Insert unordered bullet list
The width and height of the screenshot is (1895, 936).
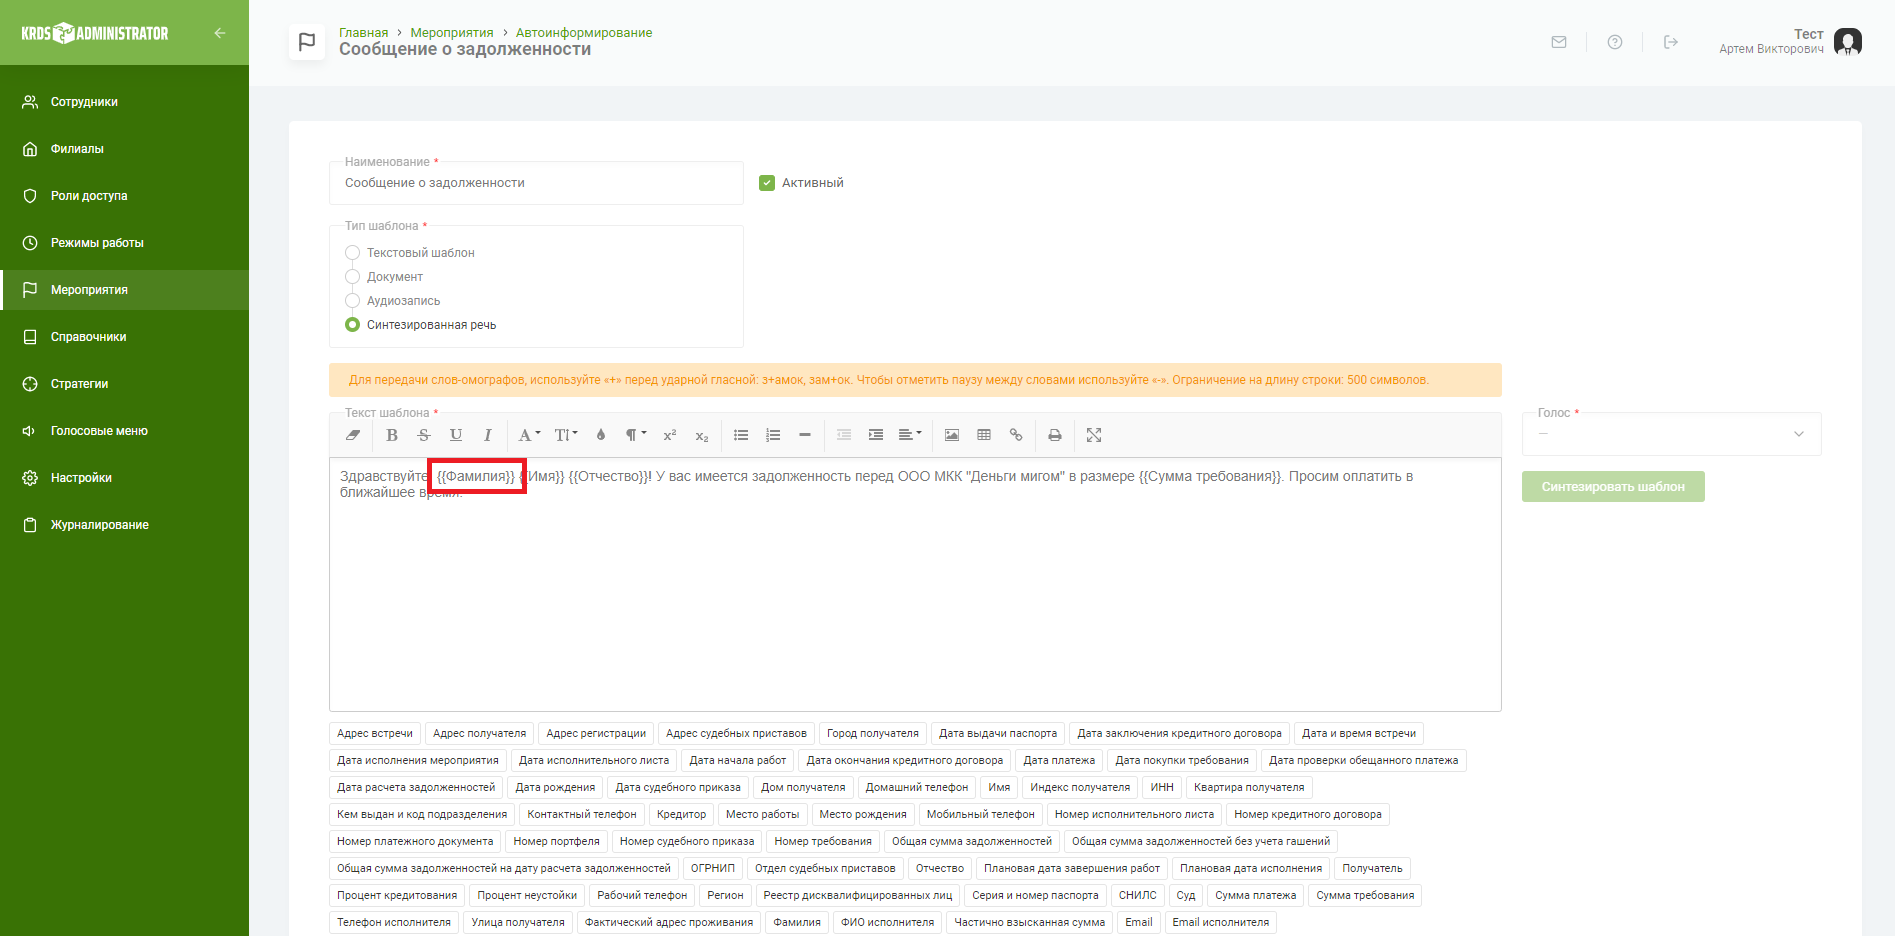(x=741, y=435)
